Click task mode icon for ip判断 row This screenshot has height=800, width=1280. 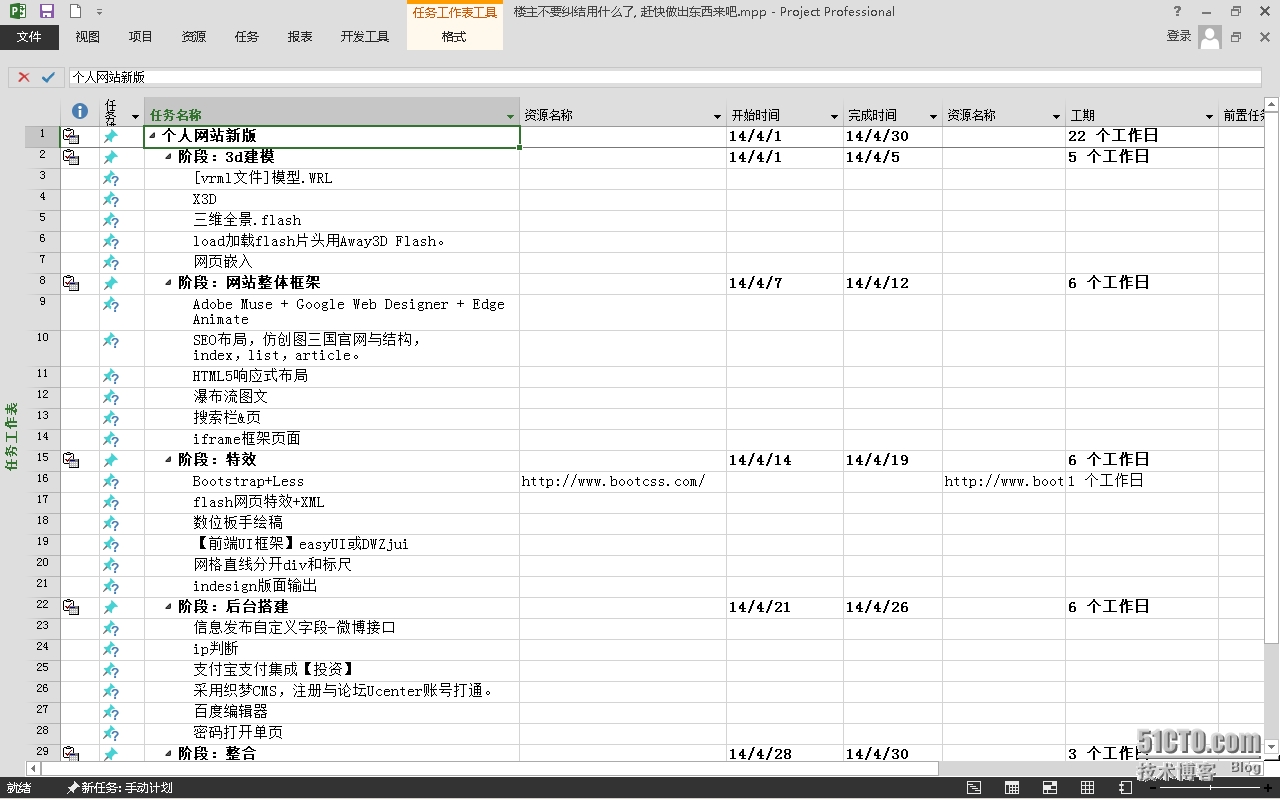click(111, 649)
